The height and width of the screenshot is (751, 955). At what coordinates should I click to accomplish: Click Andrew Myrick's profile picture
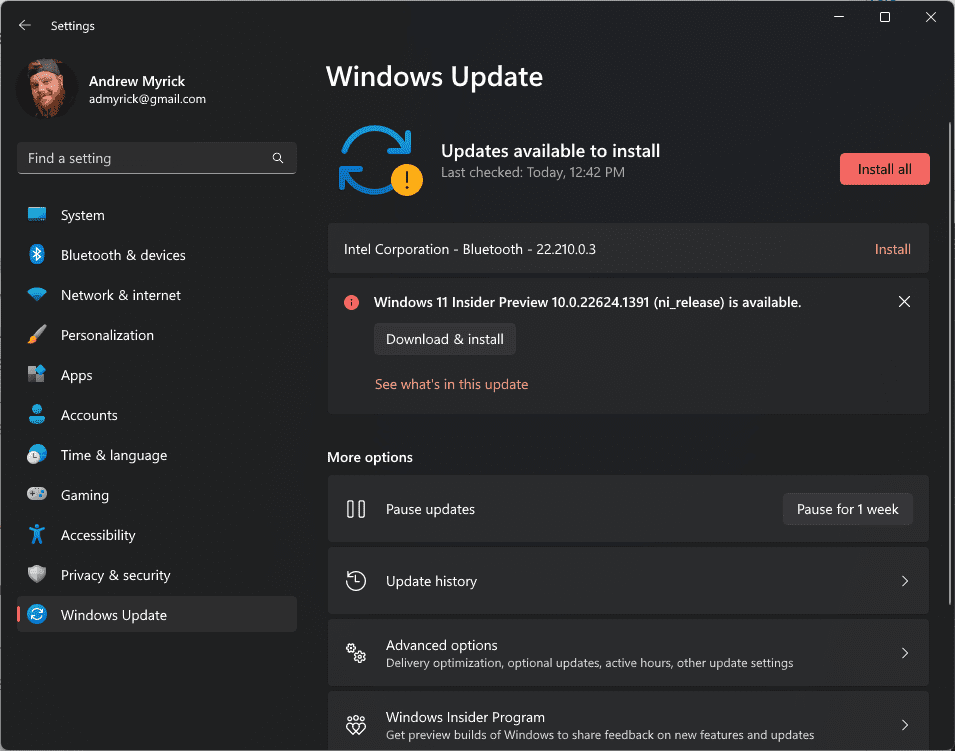pyautogui.click(x=47, y=89)
